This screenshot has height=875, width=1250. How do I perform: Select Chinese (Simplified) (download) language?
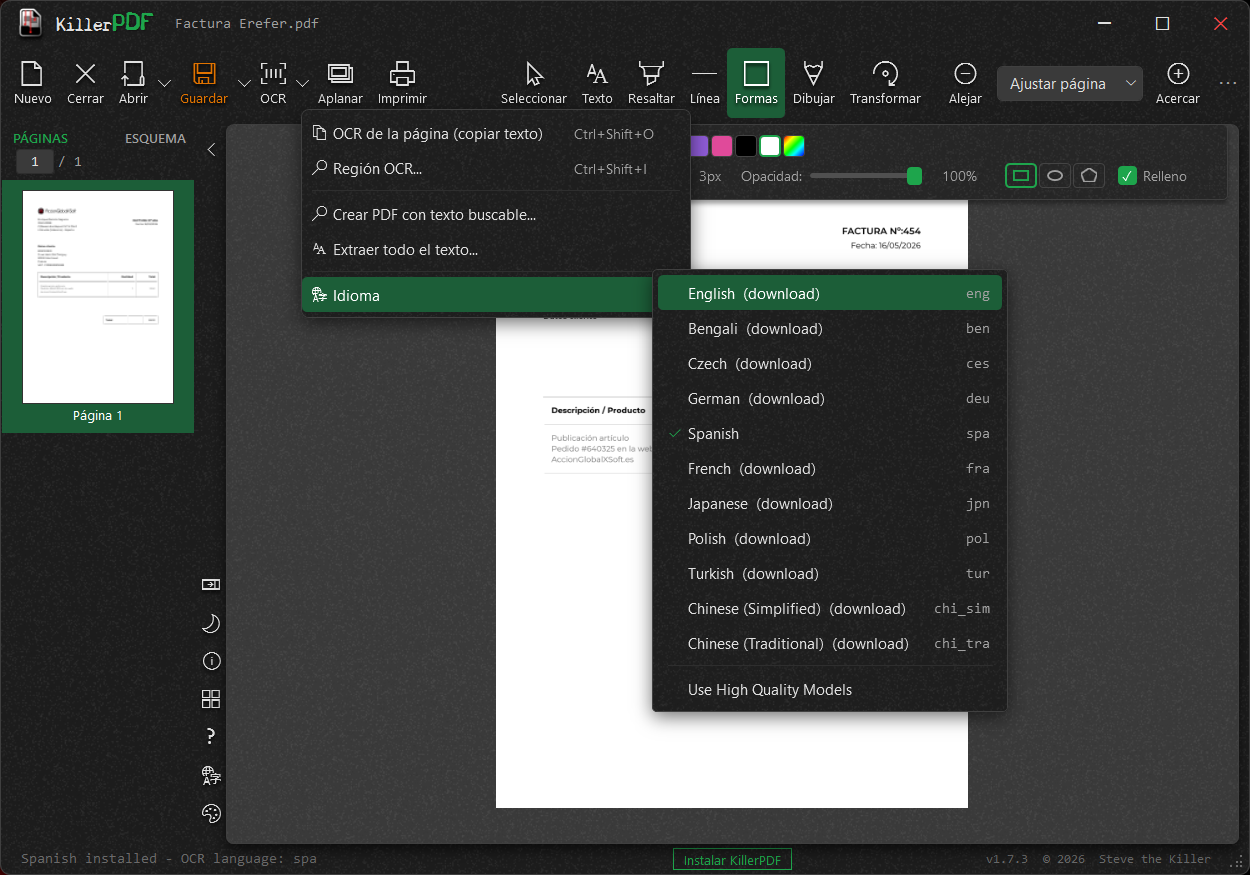[829, 609]
